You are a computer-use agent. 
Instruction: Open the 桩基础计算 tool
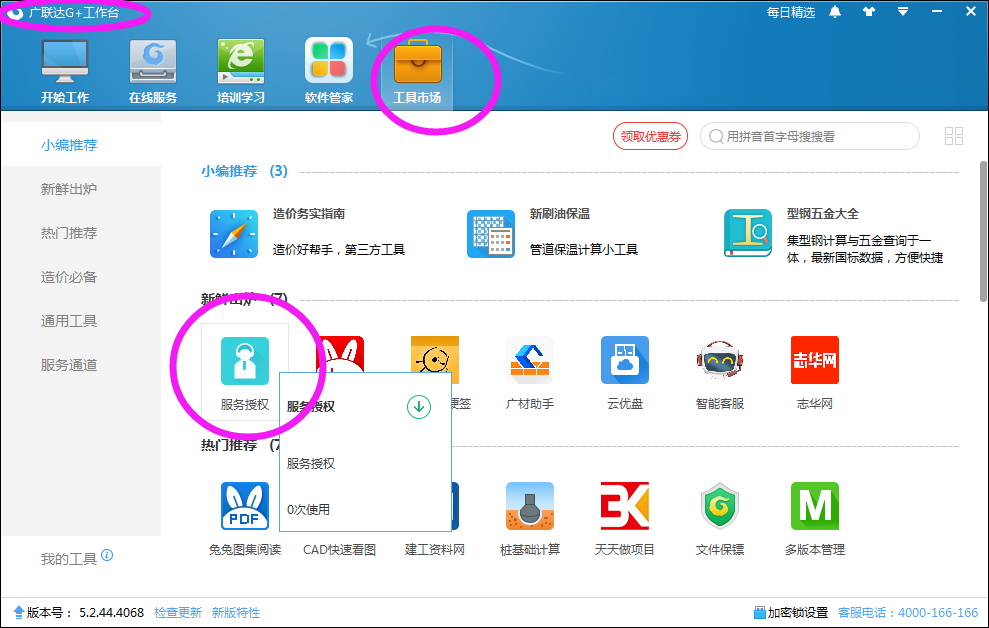[530, 506]
